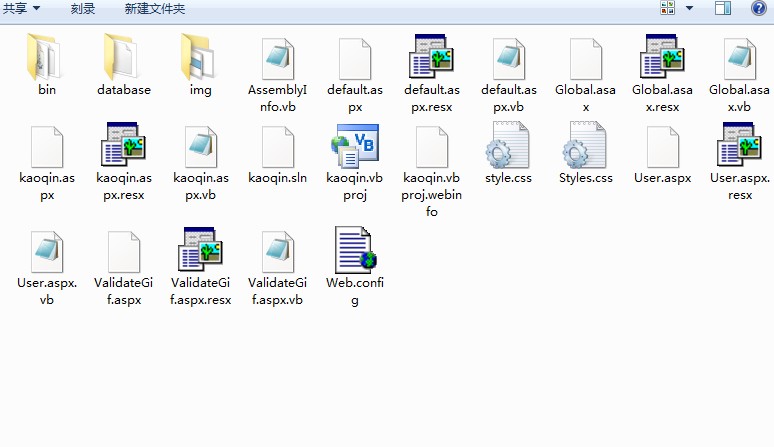Select the ValidateGif.aspx file icon
774x447 pixels.
coord(124,252)
